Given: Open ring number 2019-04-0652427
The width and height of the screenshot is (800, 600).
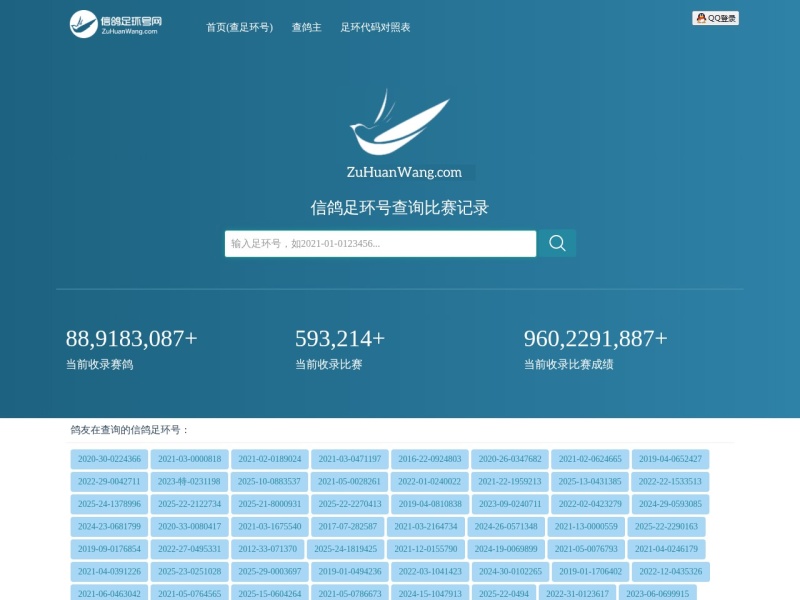Looking at the screenshot, I should (670, 459).
